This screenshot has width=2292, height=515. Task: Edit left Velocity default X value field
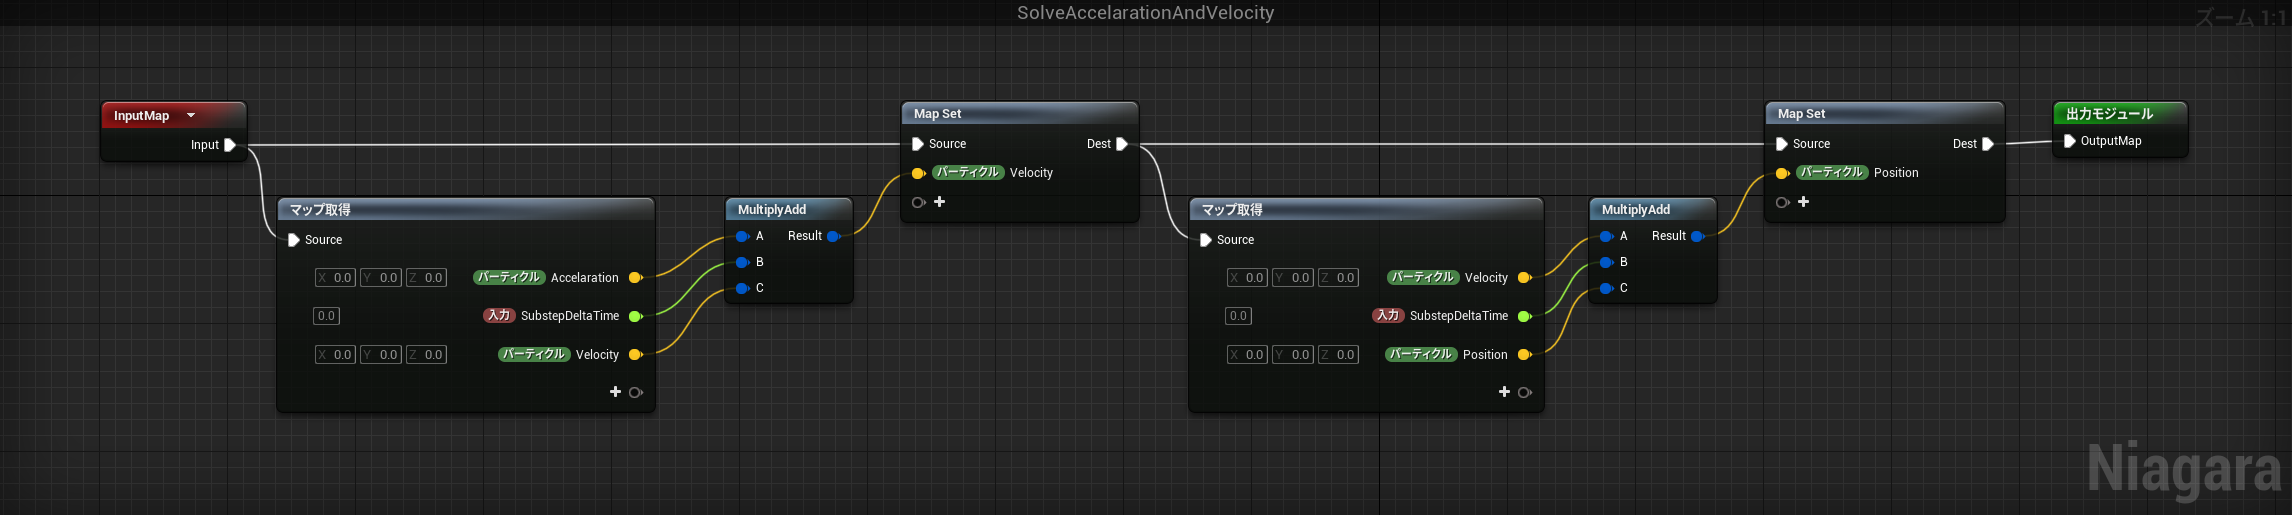tap(335, 355)
